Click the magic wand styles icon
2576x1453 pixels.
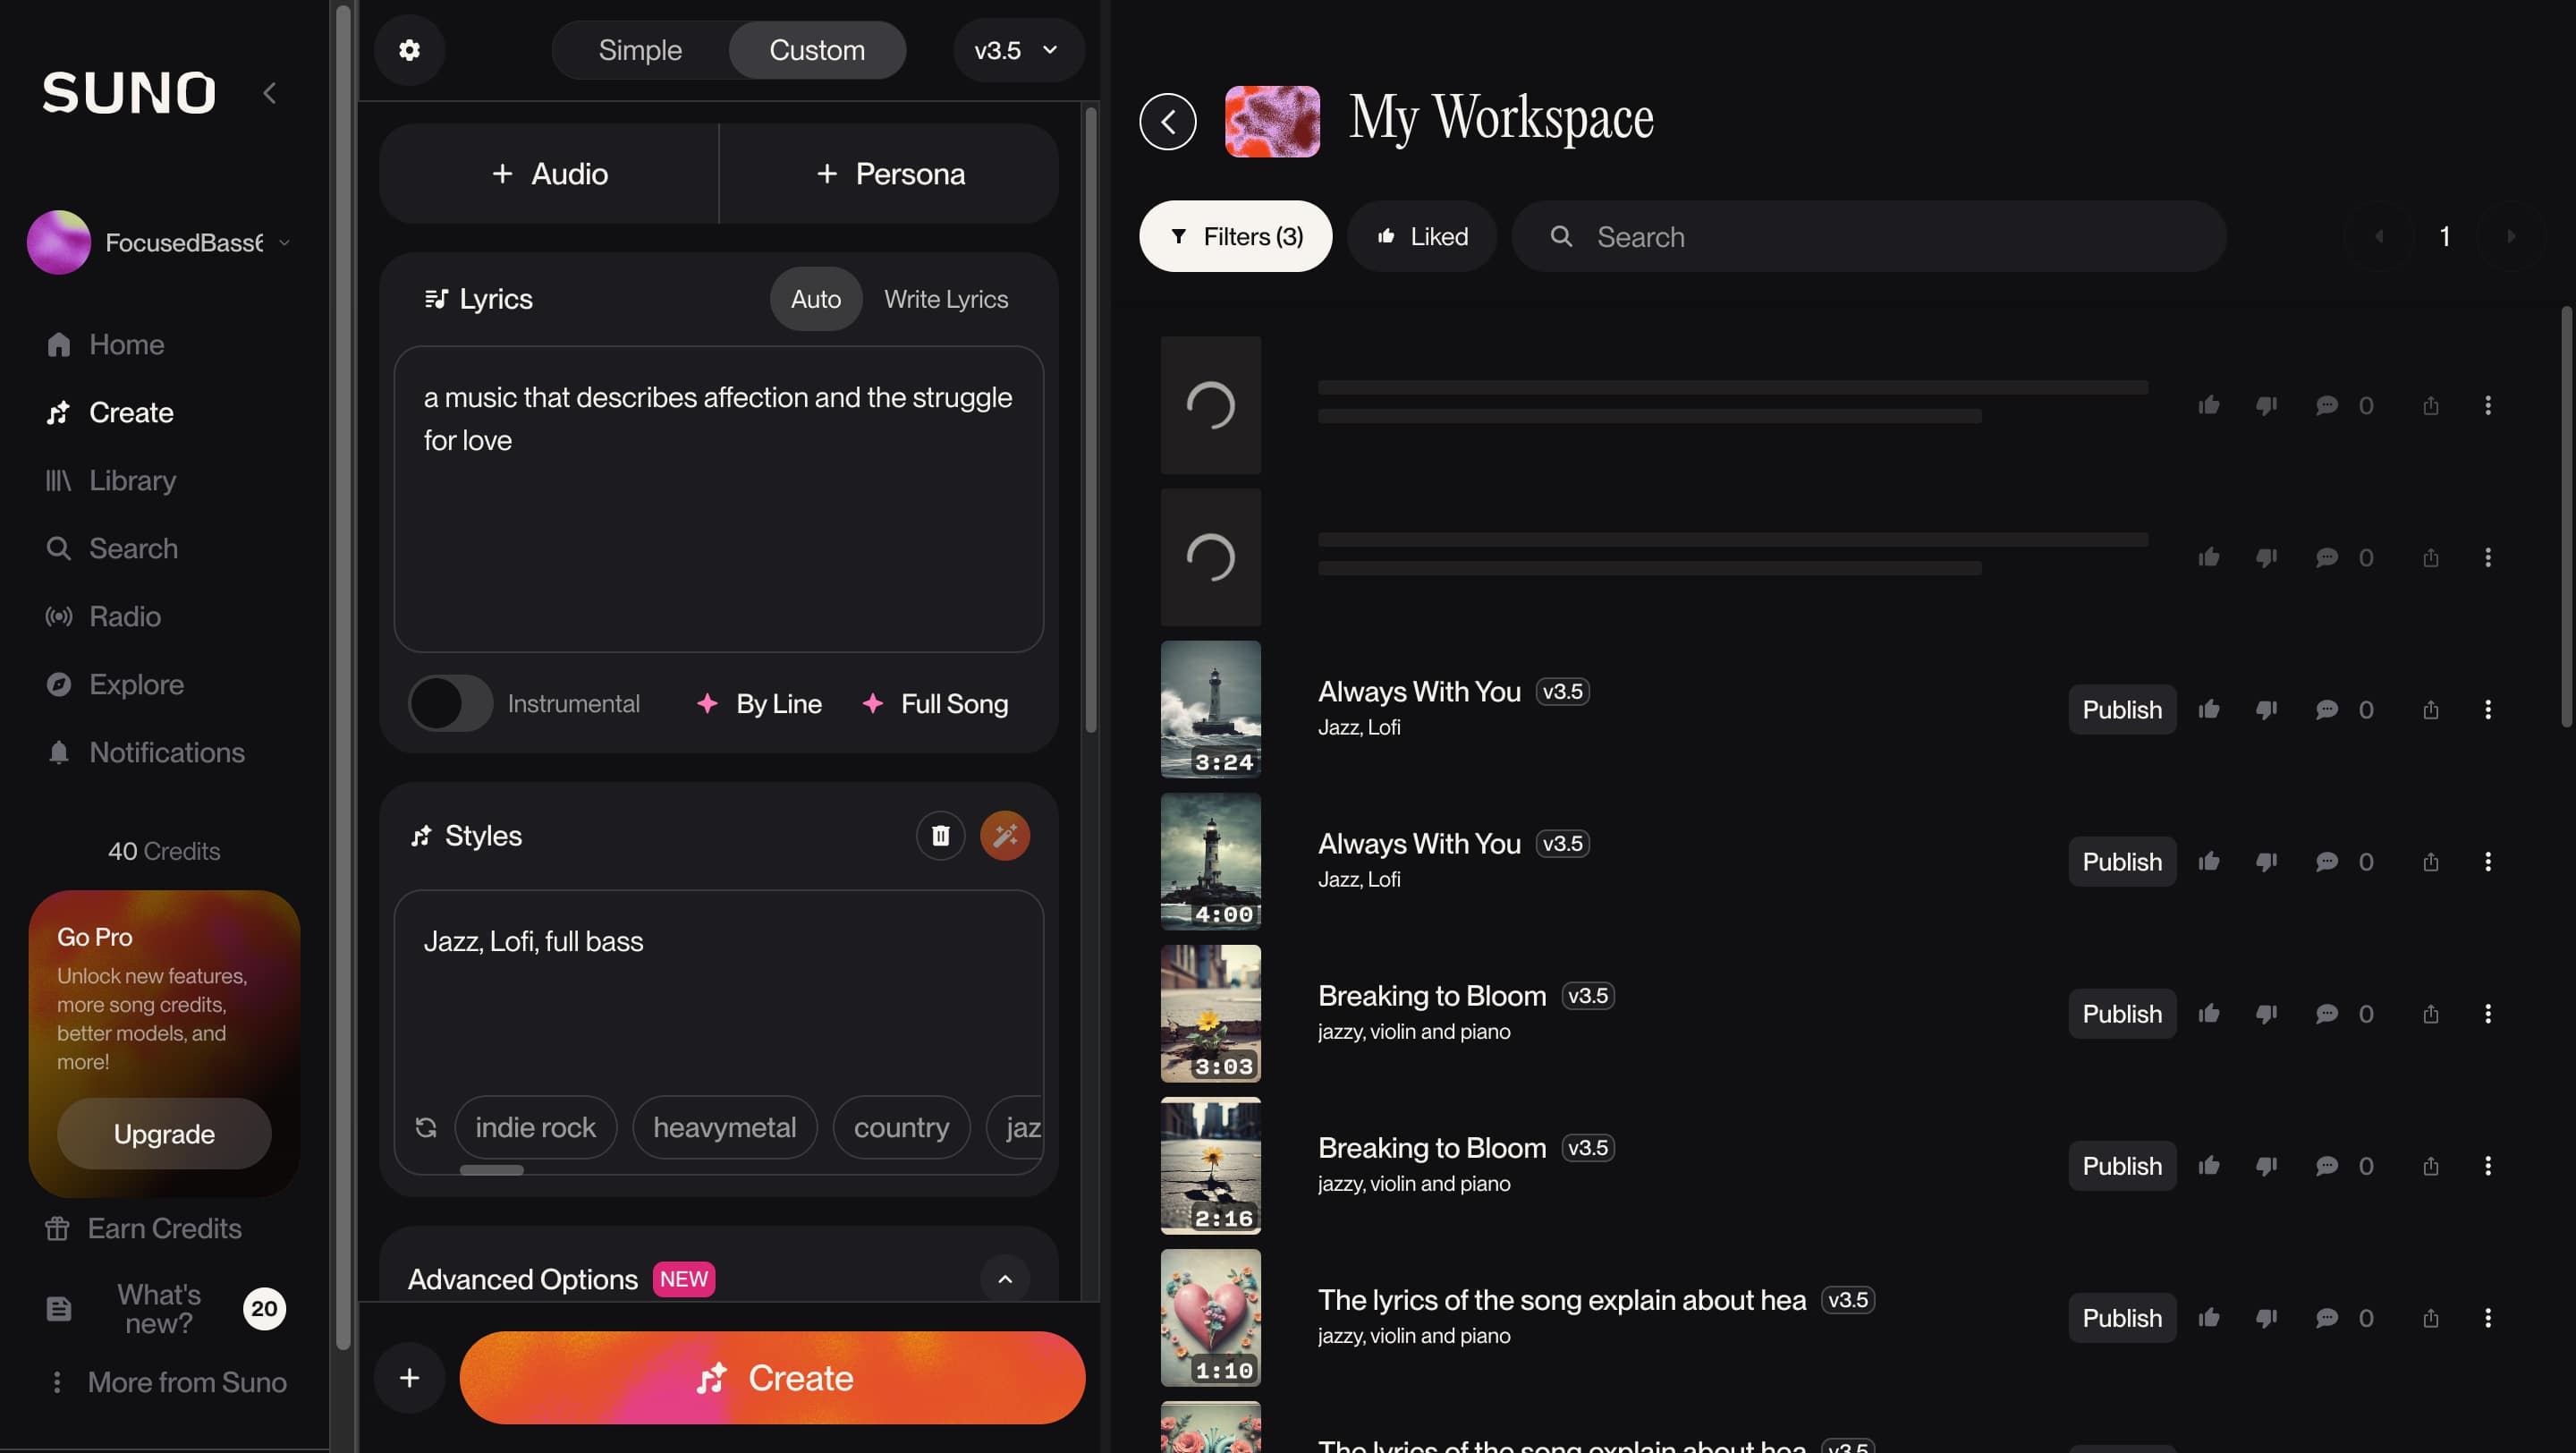point(1004,835)
